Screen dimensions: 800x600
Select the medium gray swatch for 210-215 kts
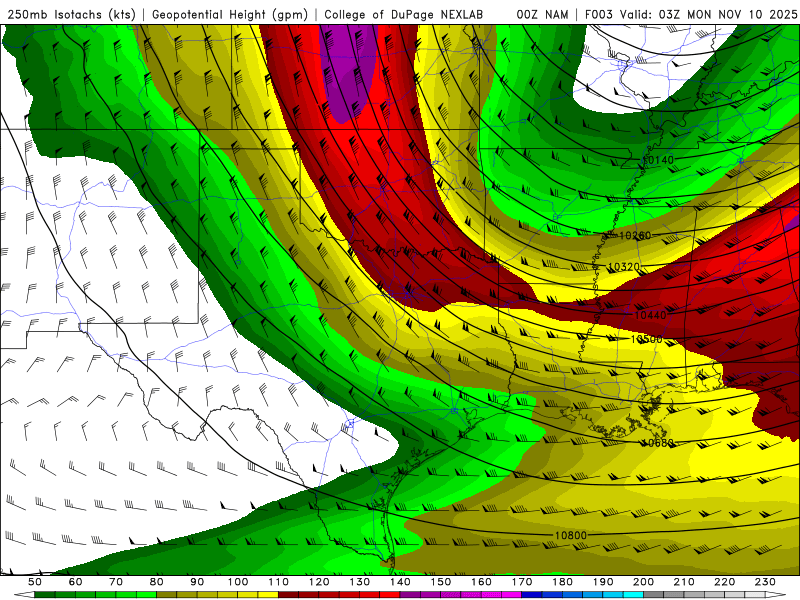pyautogui.click(x=693, y=595)
